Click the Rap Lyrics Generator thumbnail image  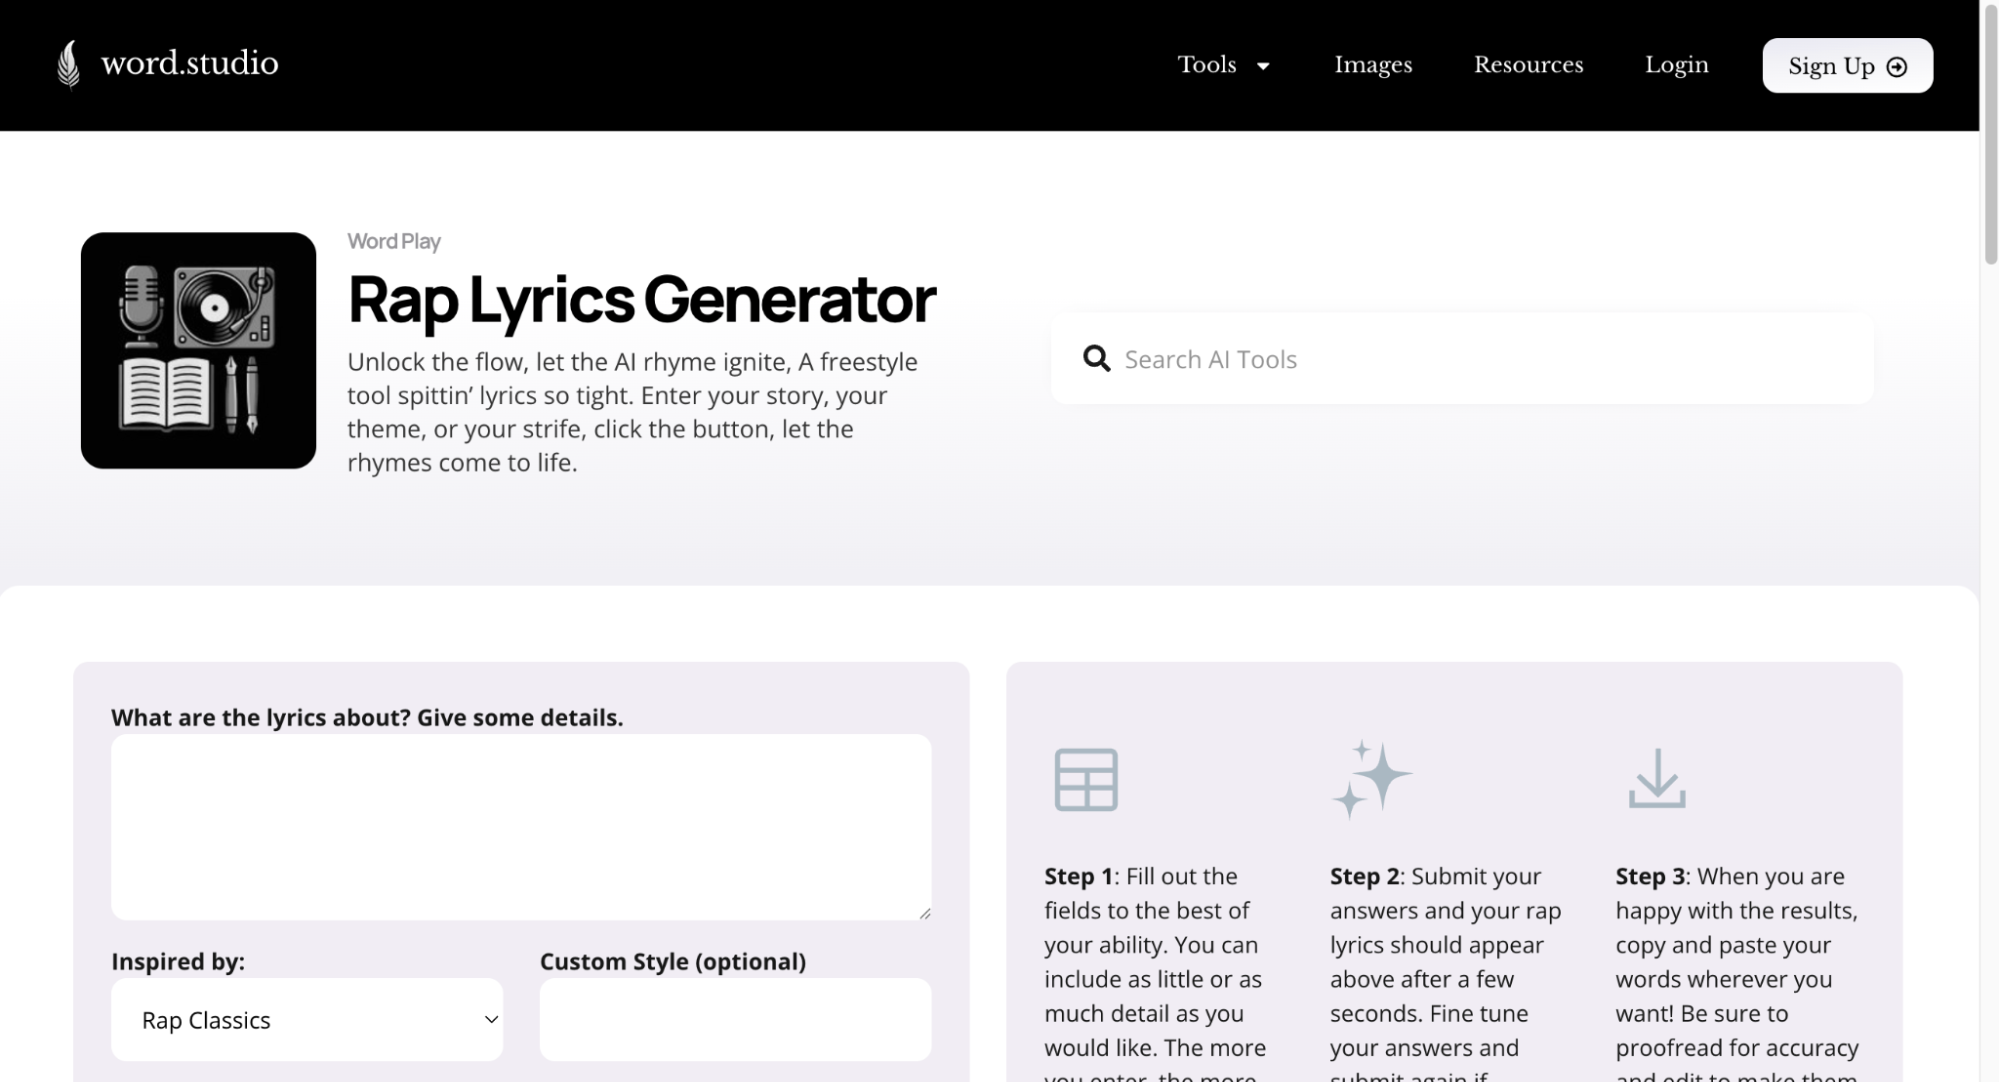point(198,350)
